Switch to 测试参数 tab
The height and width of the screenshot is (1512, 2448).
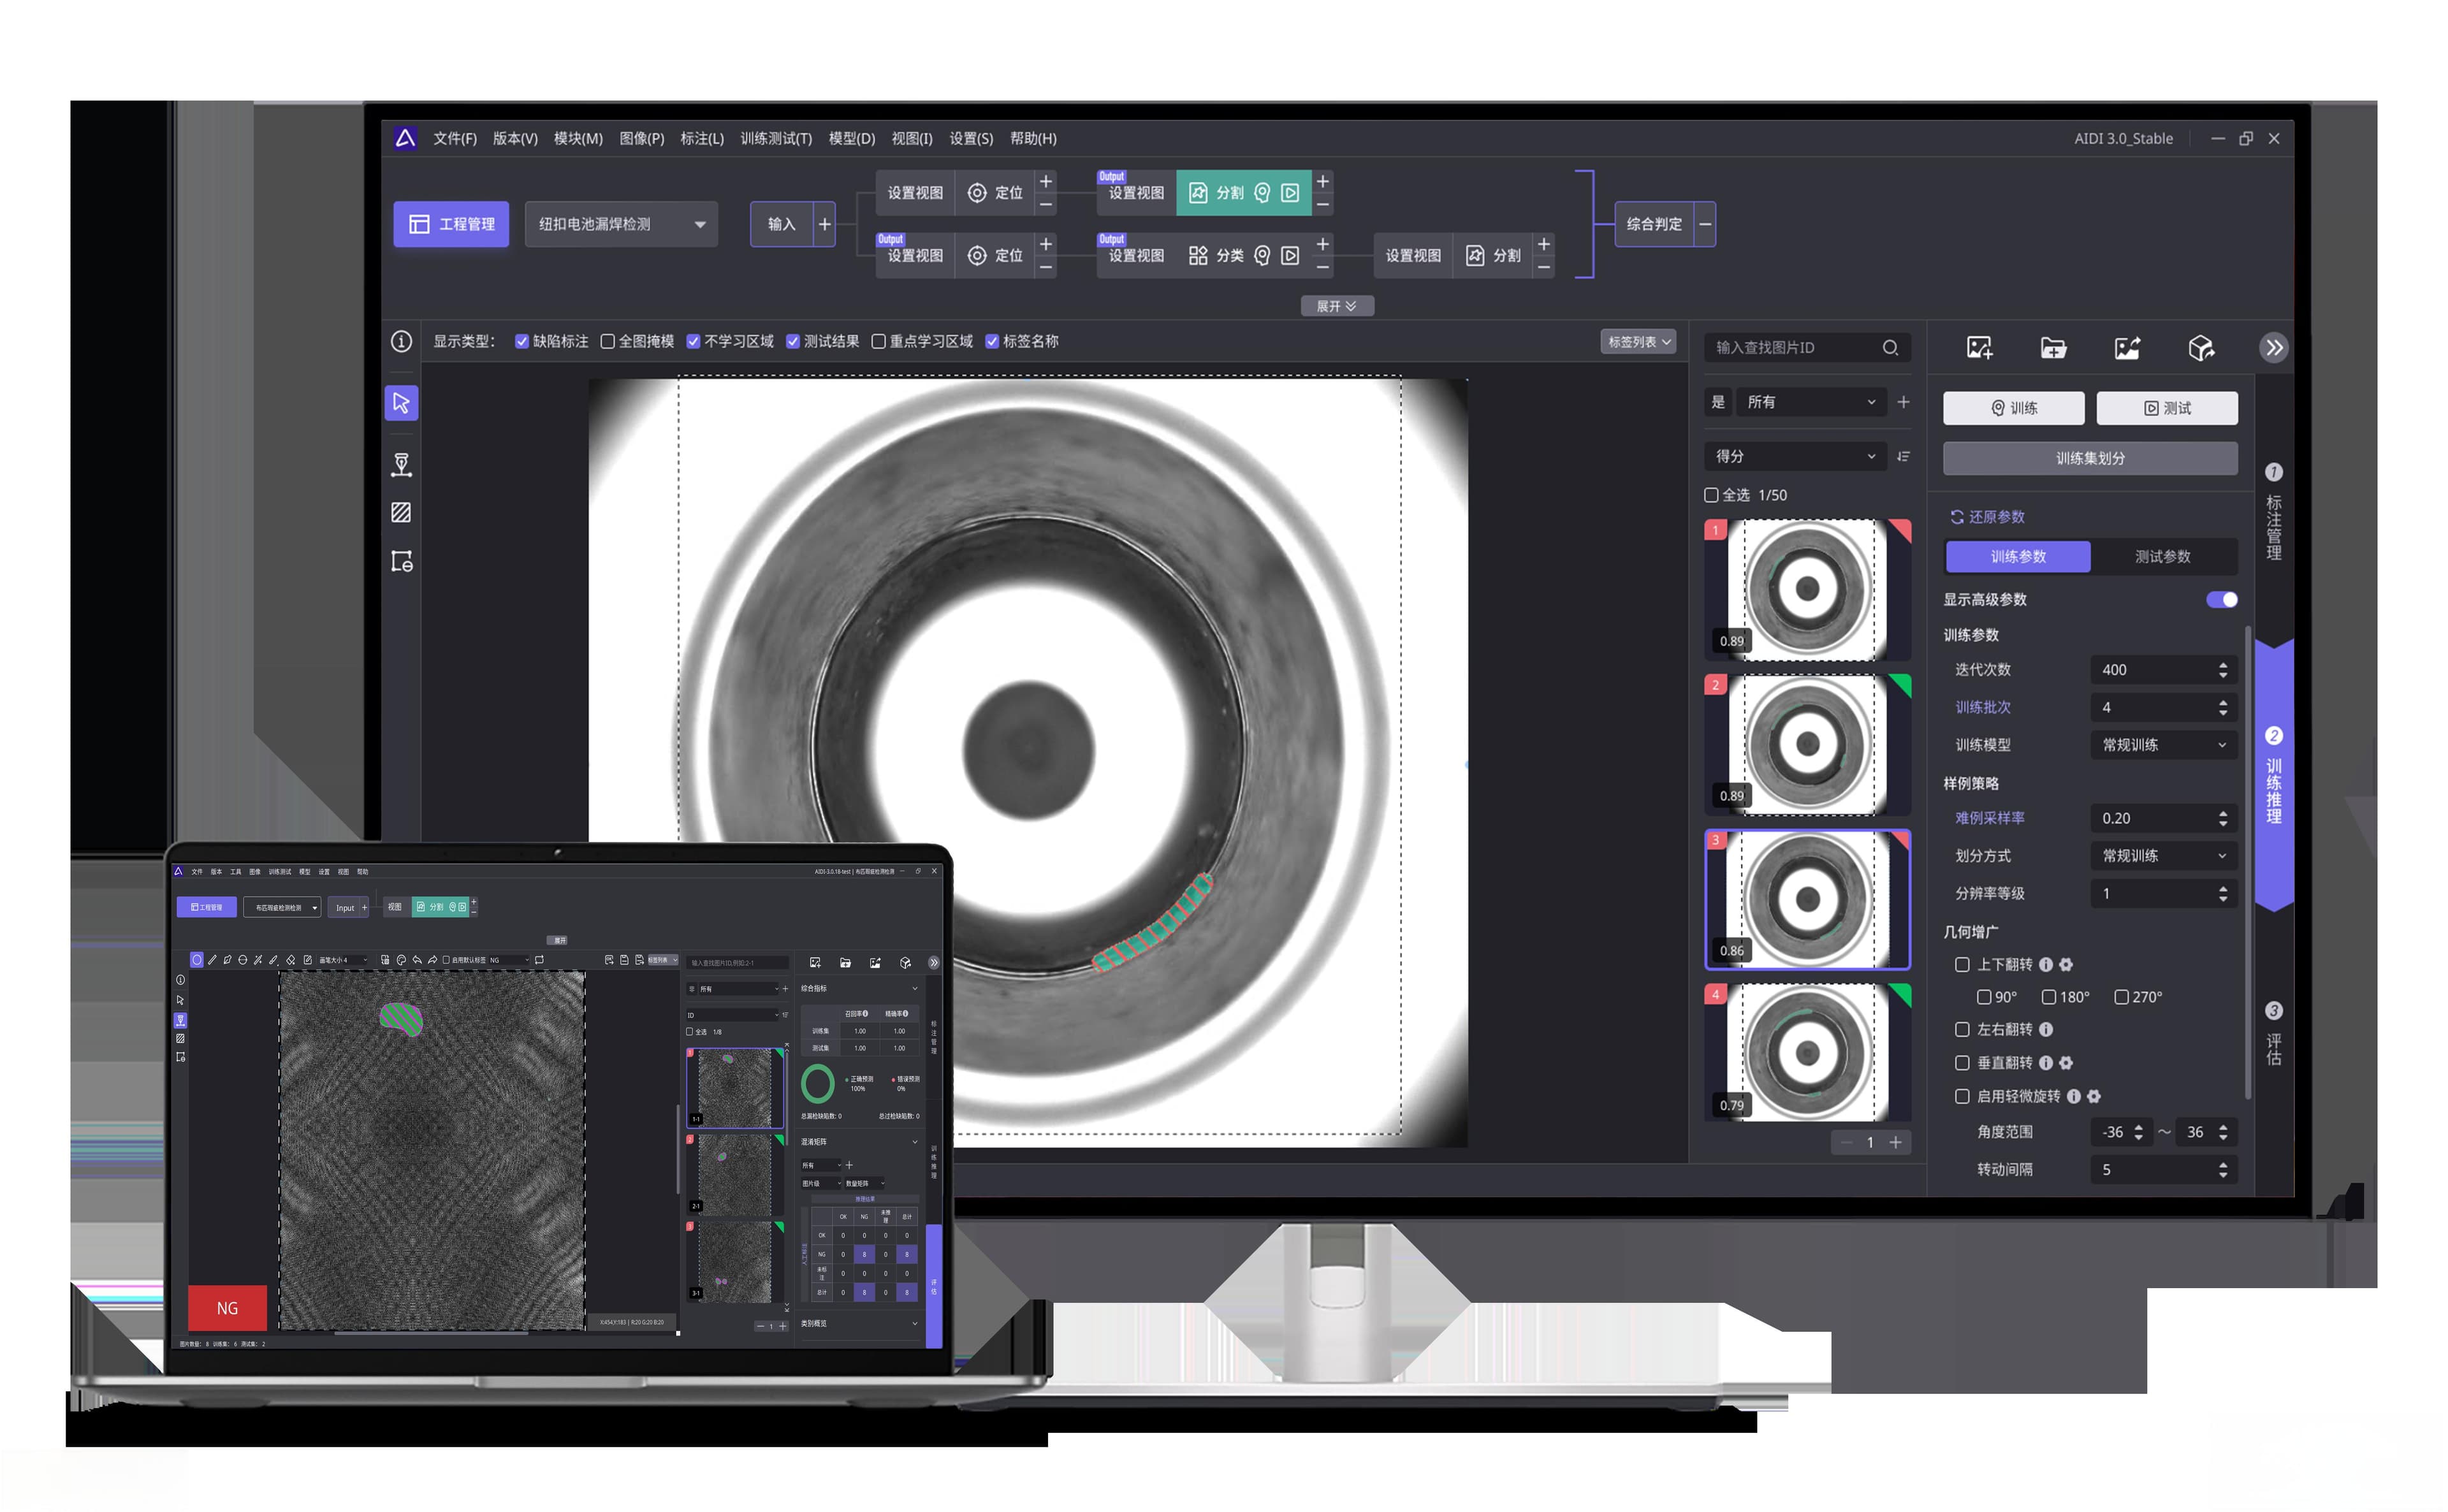(2162, 557)
